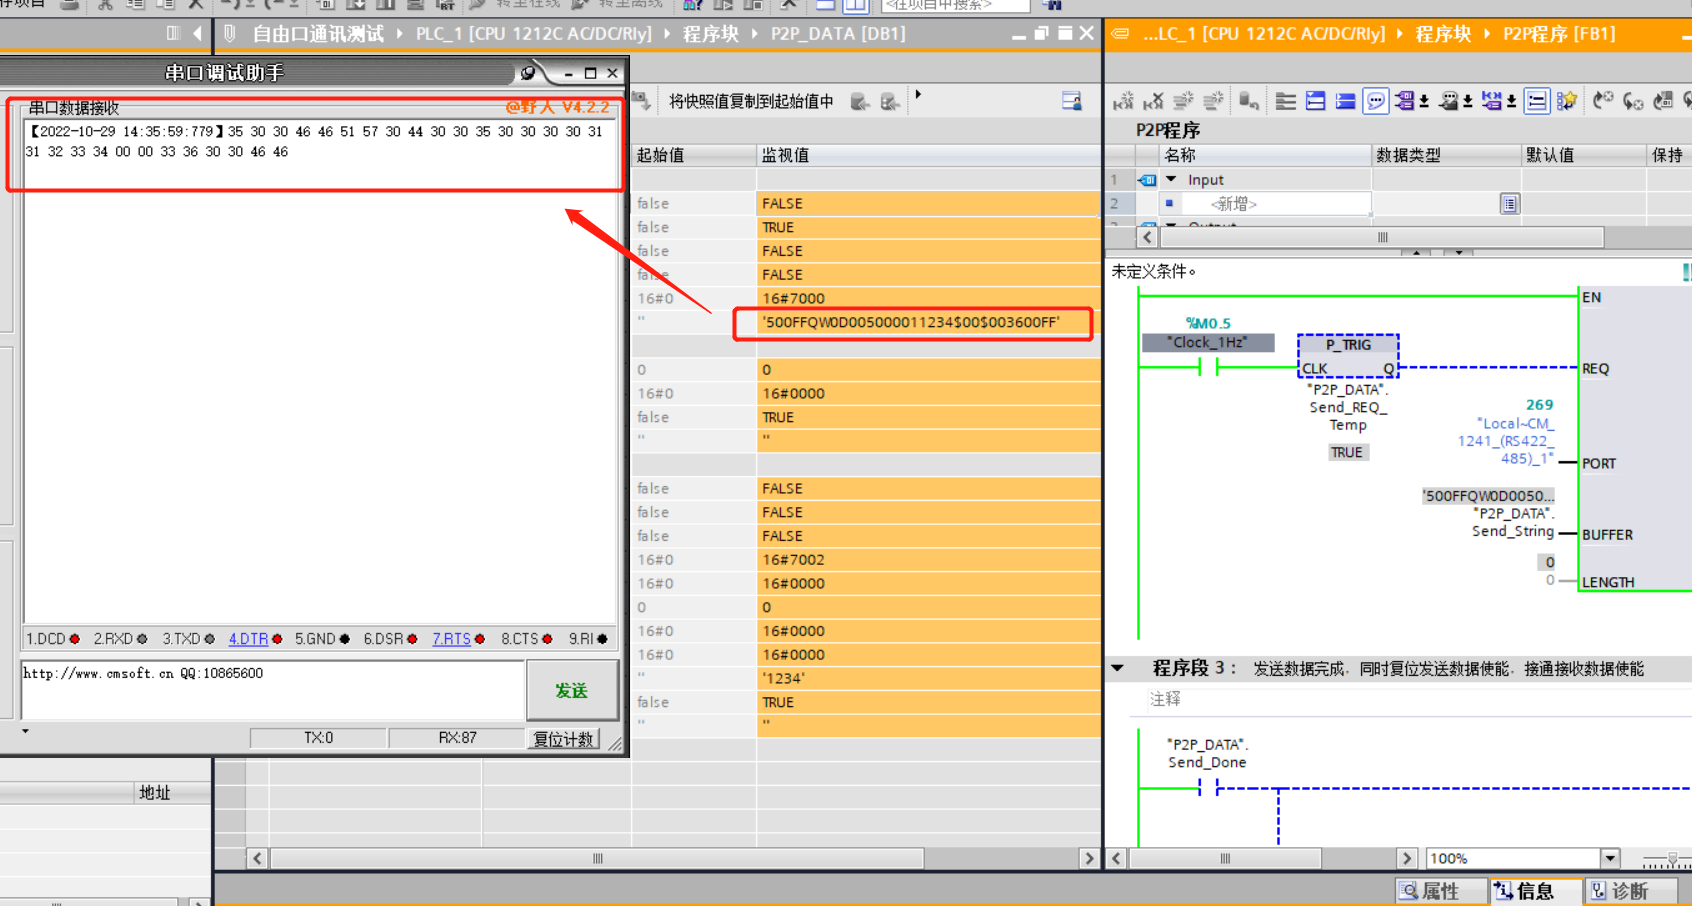Toggle the 7.RTS signal line

(451, 639)
